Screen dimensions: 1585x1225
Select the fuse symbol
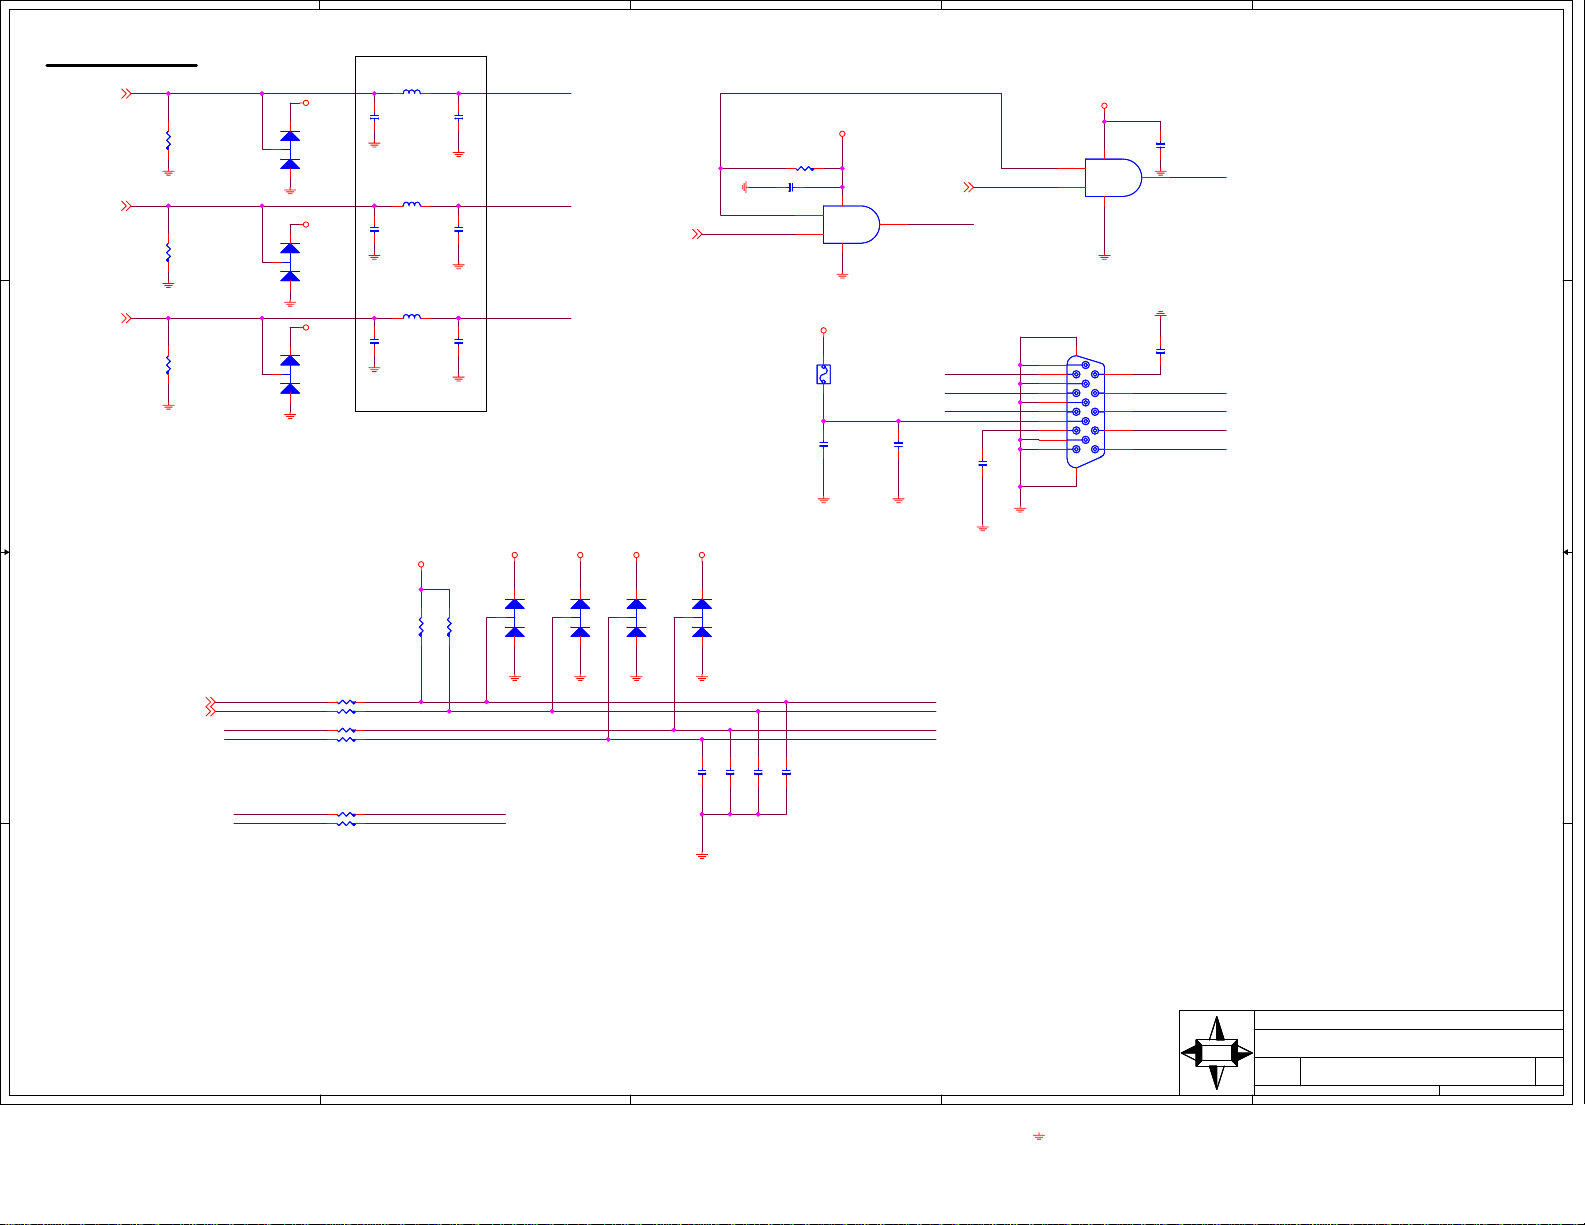(823, 374)
